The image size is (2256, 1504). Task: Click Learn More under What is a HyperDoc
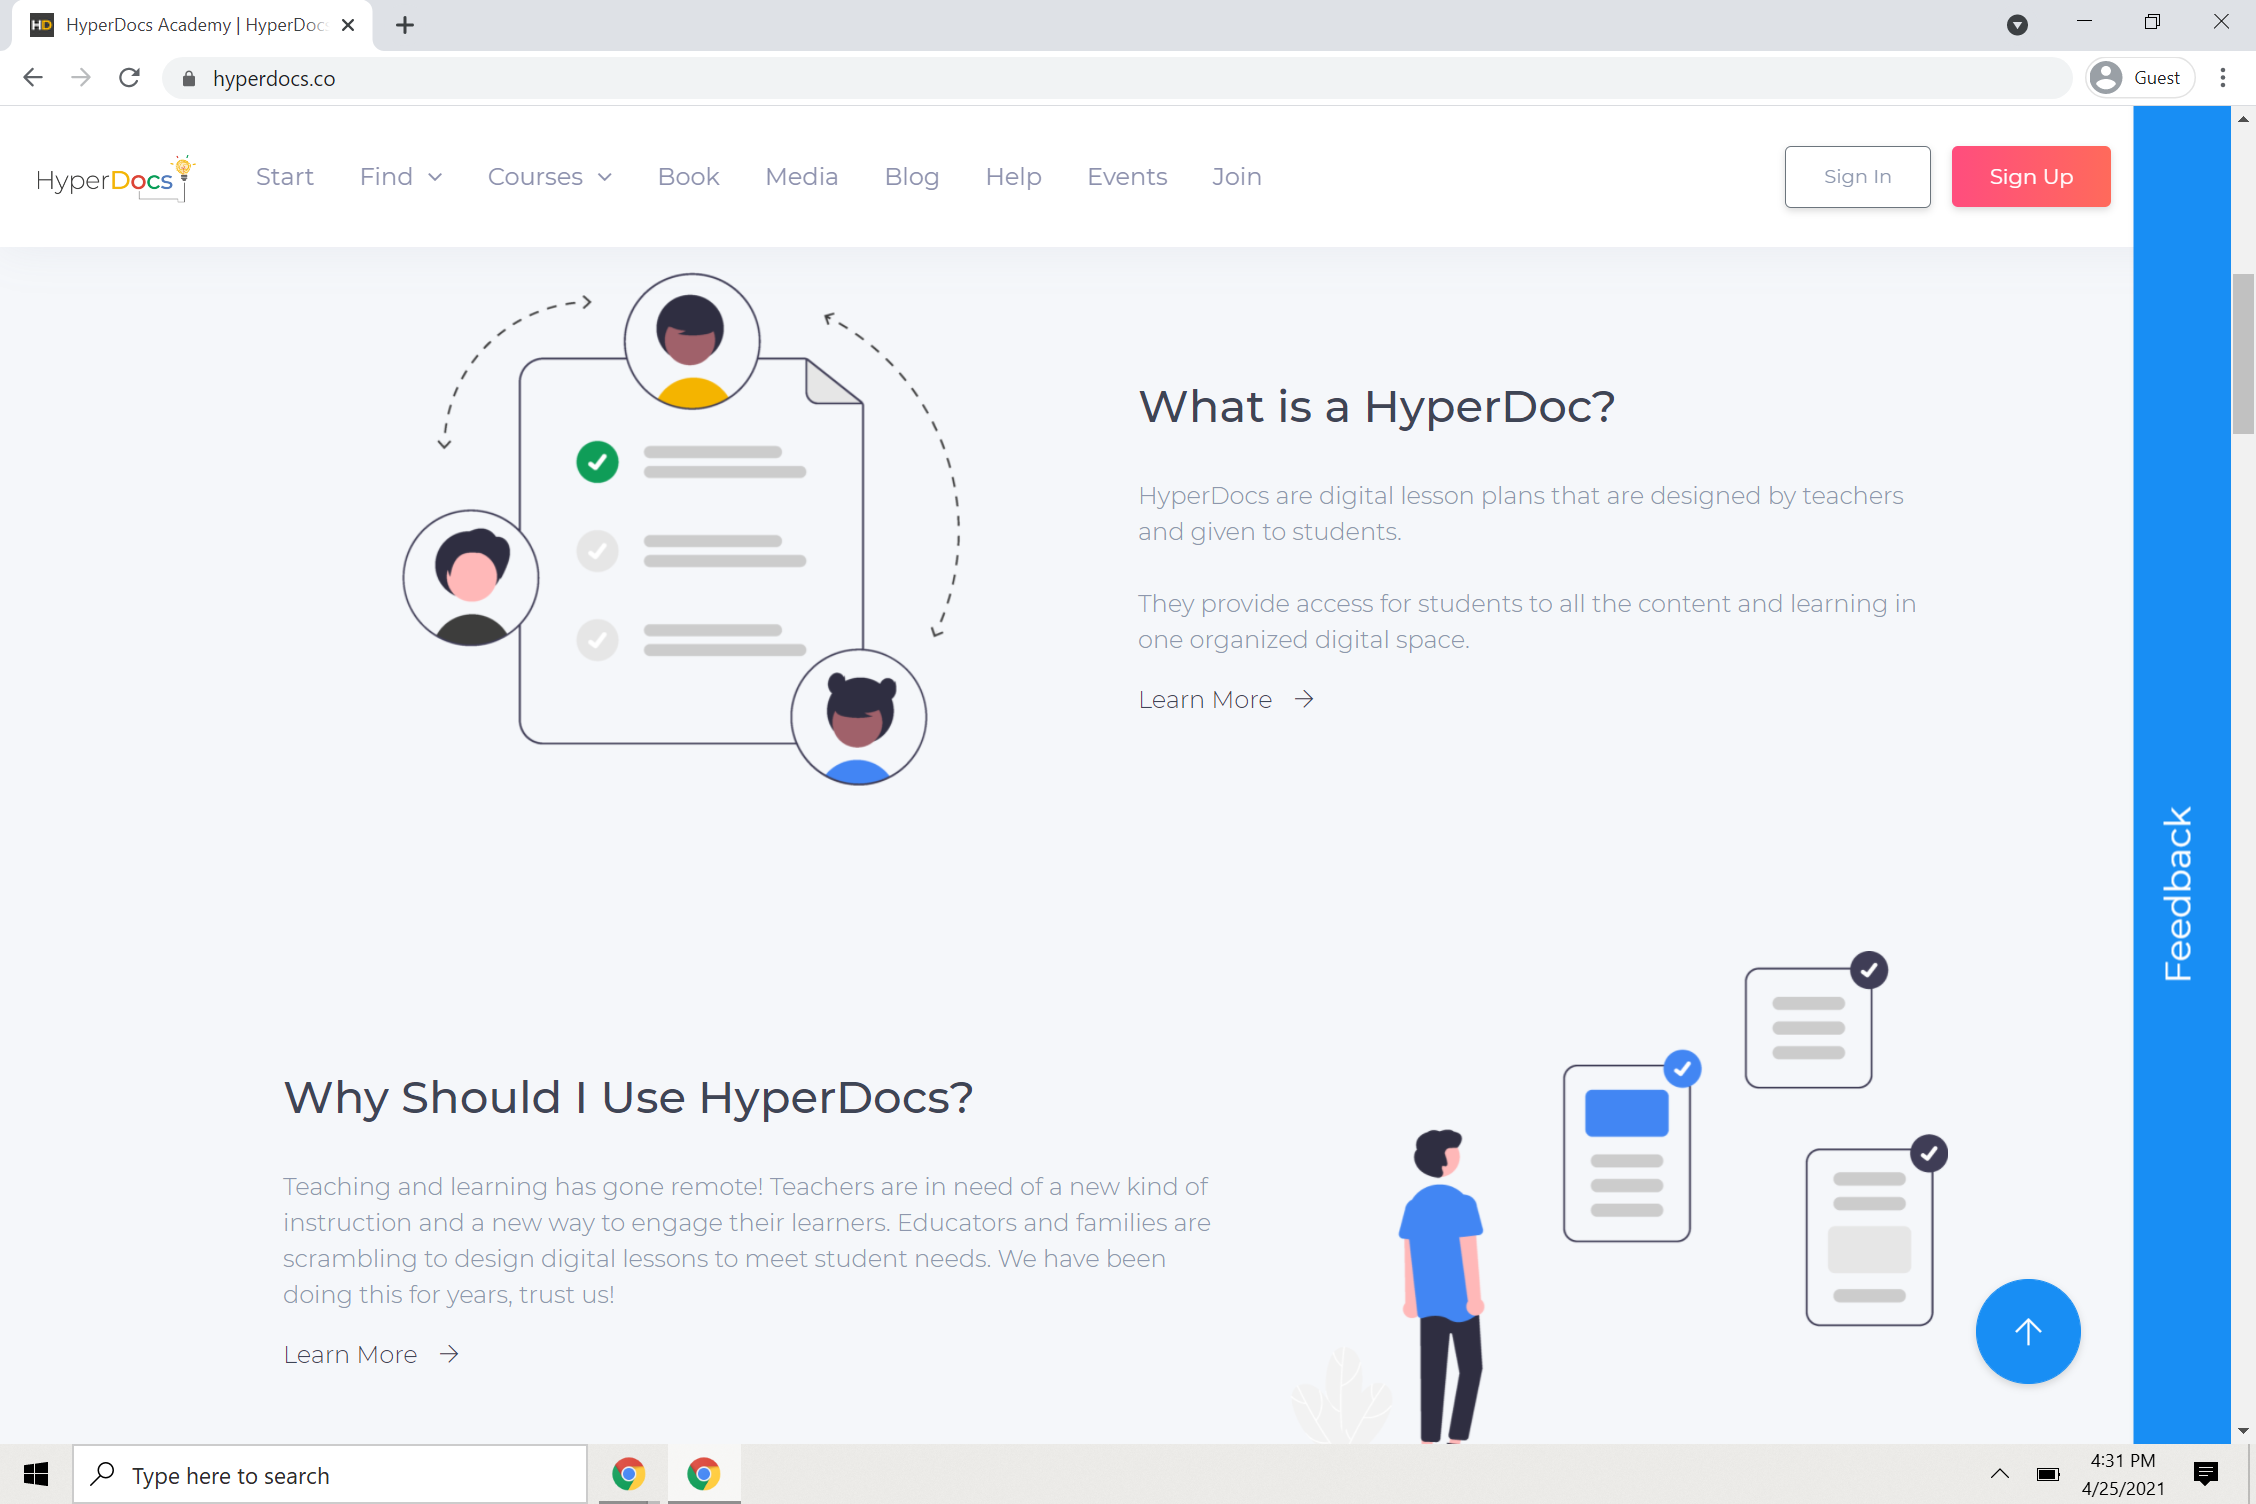tap(1205, 699)
